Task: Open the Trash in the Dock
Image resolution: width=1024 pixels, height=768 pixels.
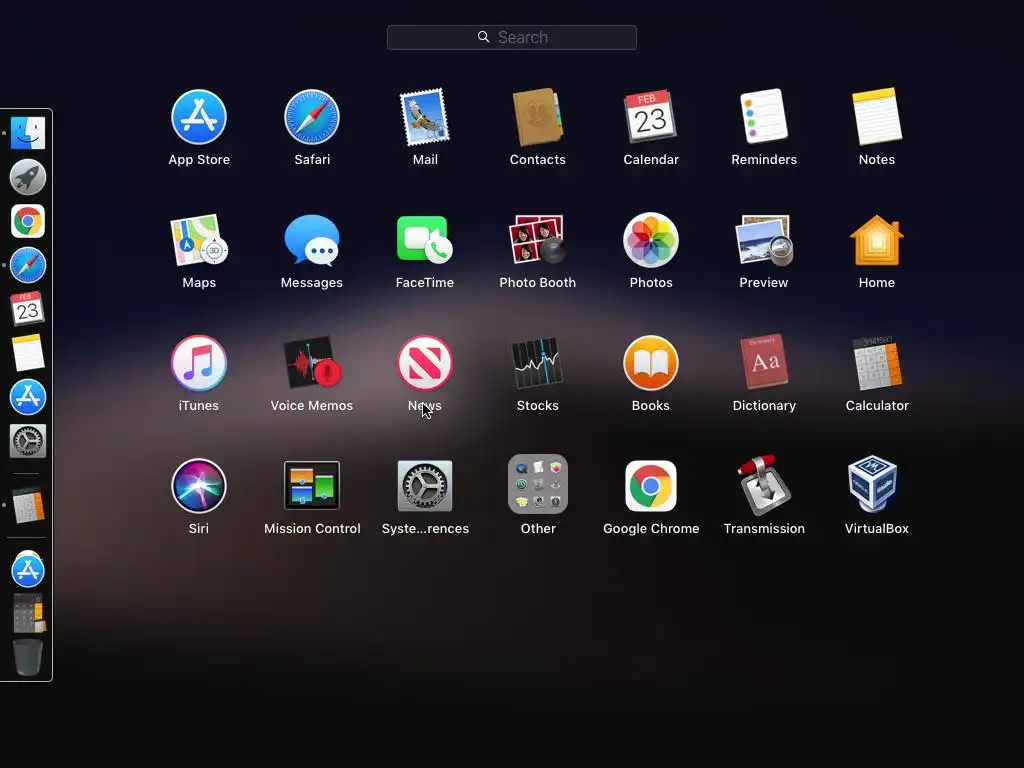Action: 27,656
